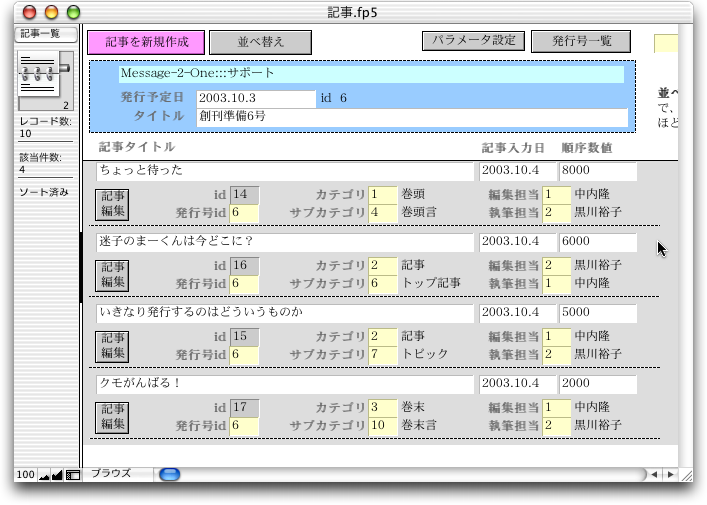The height and width of the screenshot is (505, 707).
Task: Click the 発行予定日 date field
Action: tap(255, 98)
